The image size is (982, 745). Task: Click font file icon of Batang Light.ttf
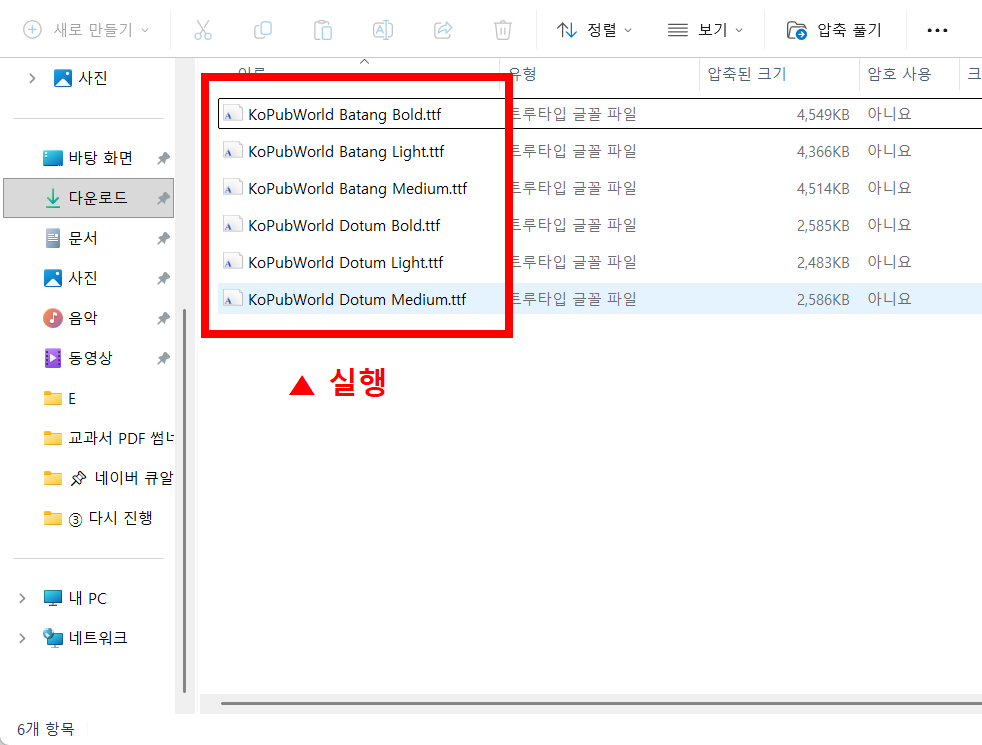point(232,151)
